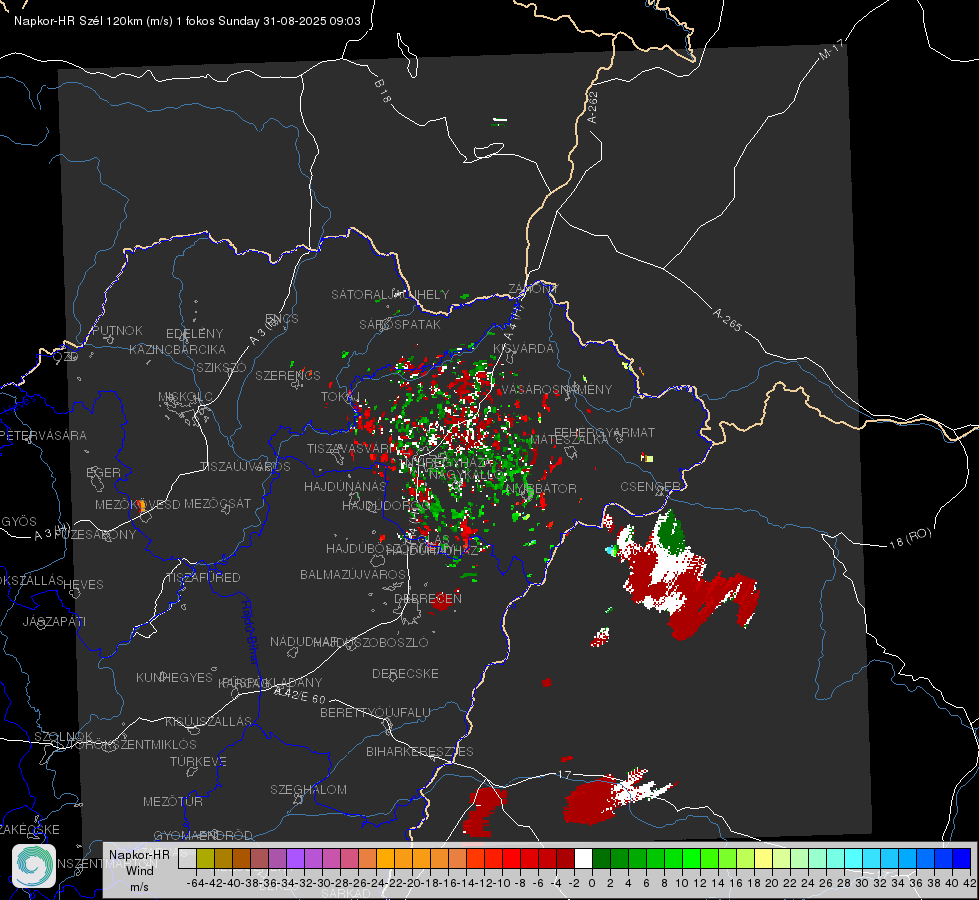
Task: Click the A-265 road label
Action: (727, 320)
